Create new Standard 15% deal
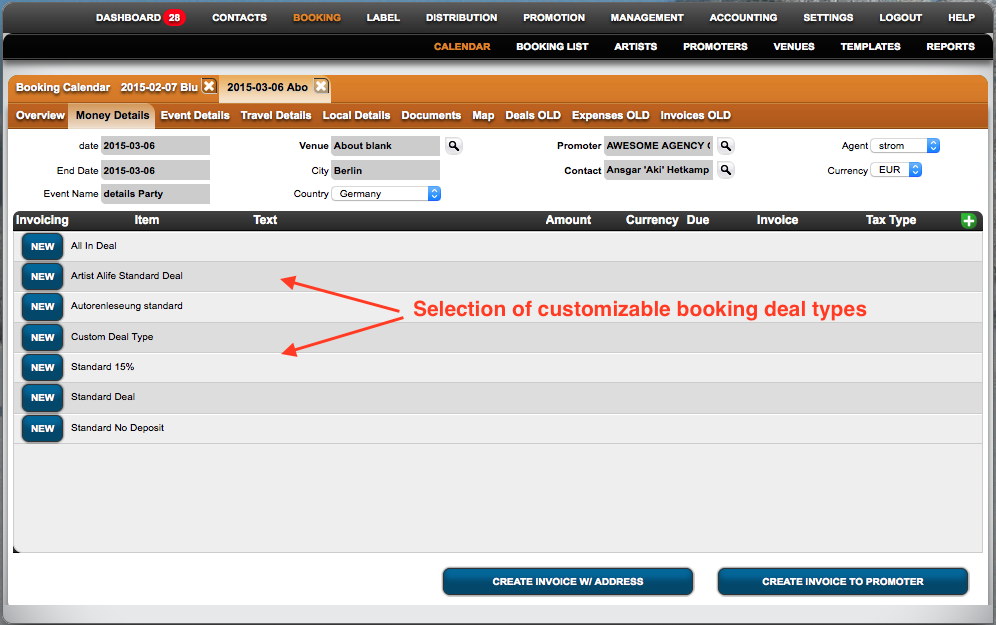Screen dimensions: 996x625 click(42, 367)
